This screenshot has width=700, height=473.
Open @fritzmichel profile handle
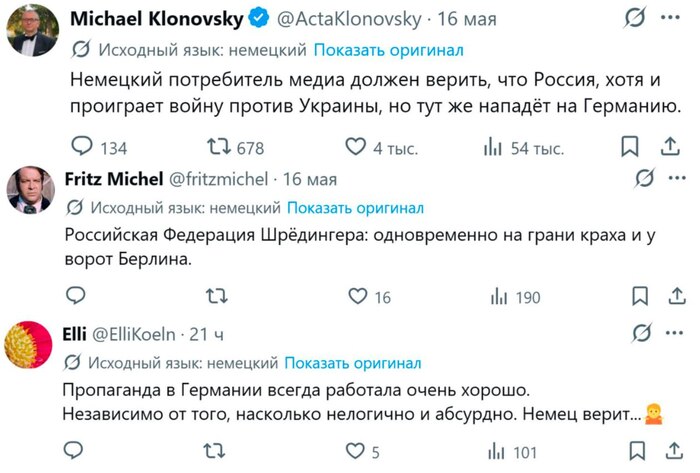click(218, 179)
